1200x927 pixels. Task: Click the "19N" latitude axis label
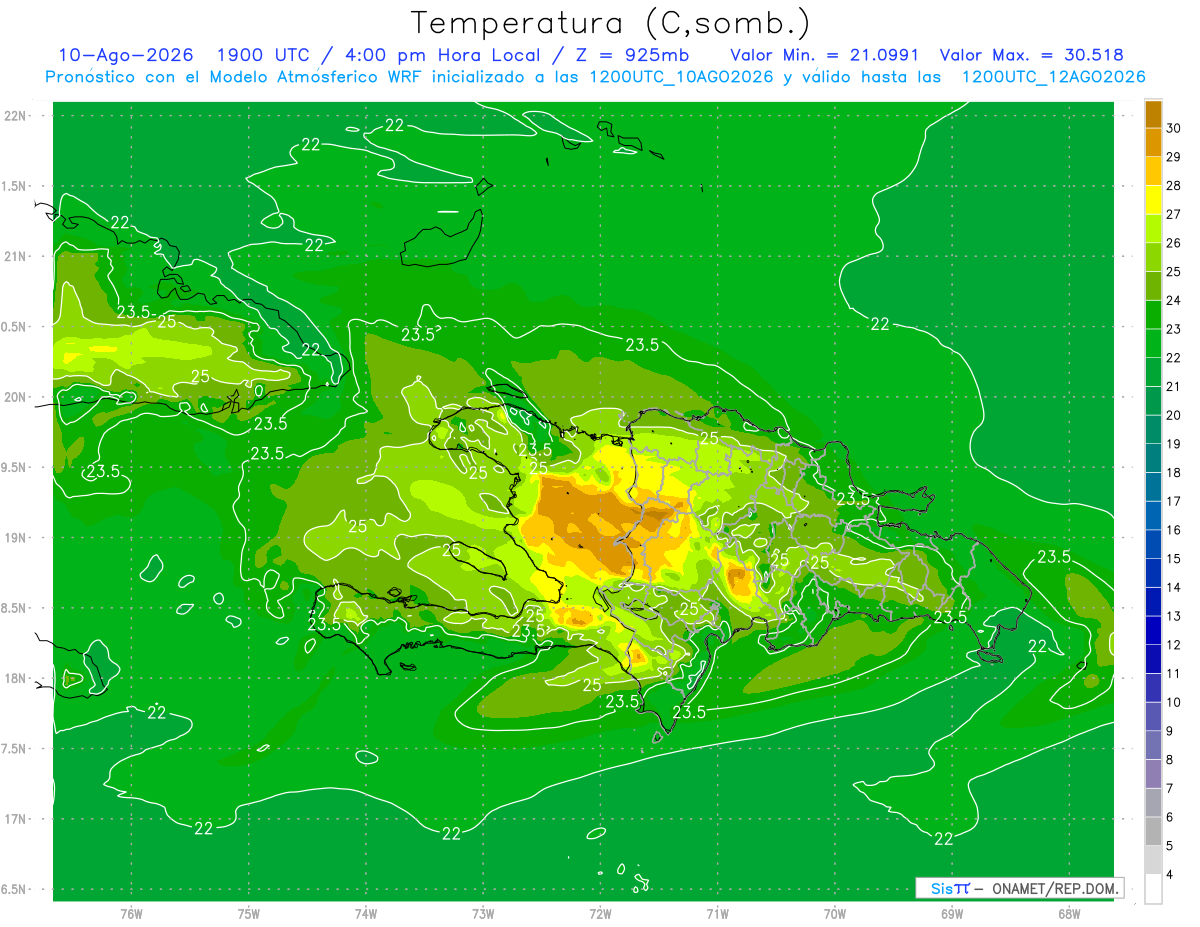coord(16,538)
